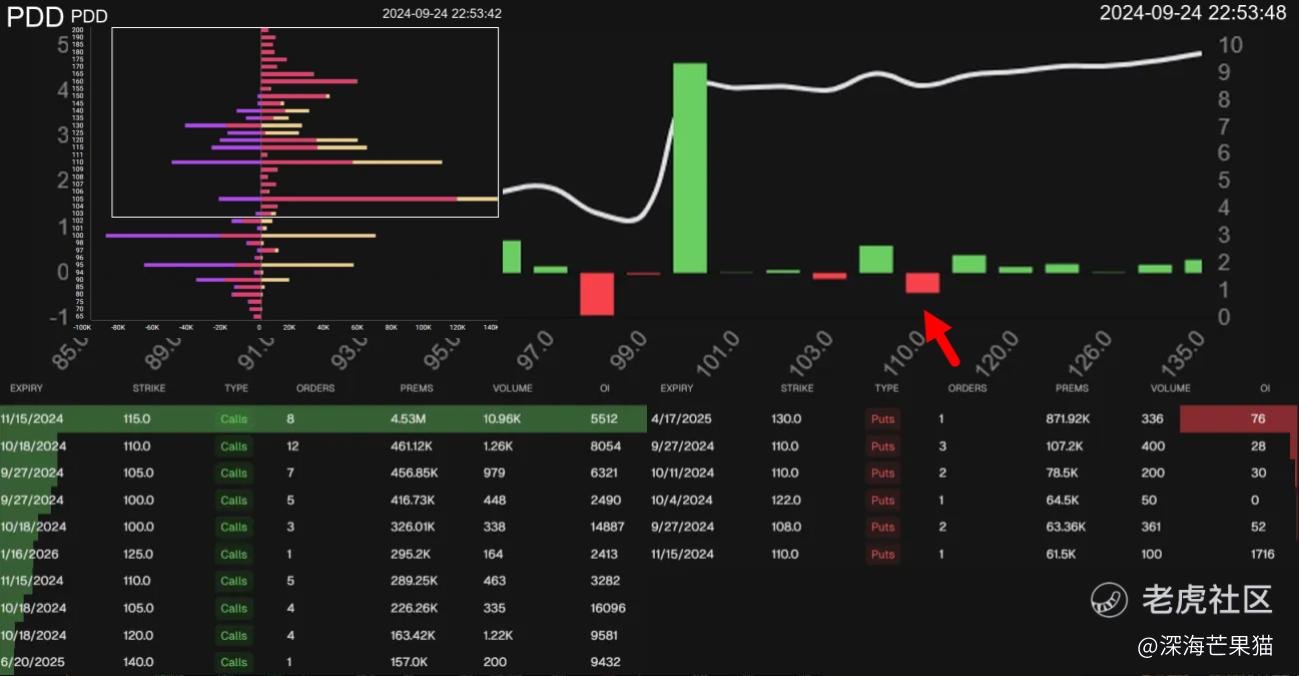This screenshot has width=1299, height=676.
Task: Click the 108.0 strike value
Action: point(787,527)
